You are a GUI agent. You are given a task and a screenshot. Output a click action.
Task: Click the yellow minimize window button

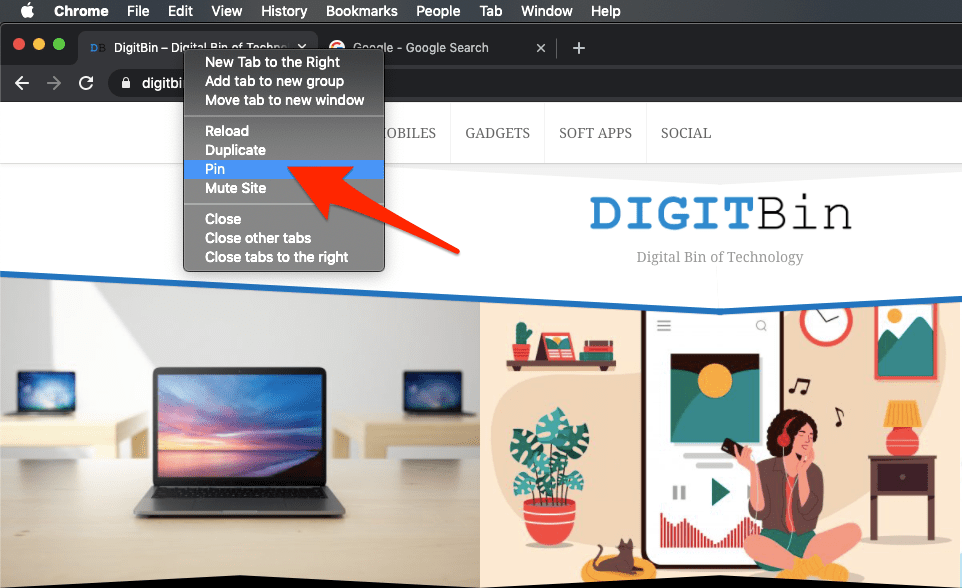[39, 44]
